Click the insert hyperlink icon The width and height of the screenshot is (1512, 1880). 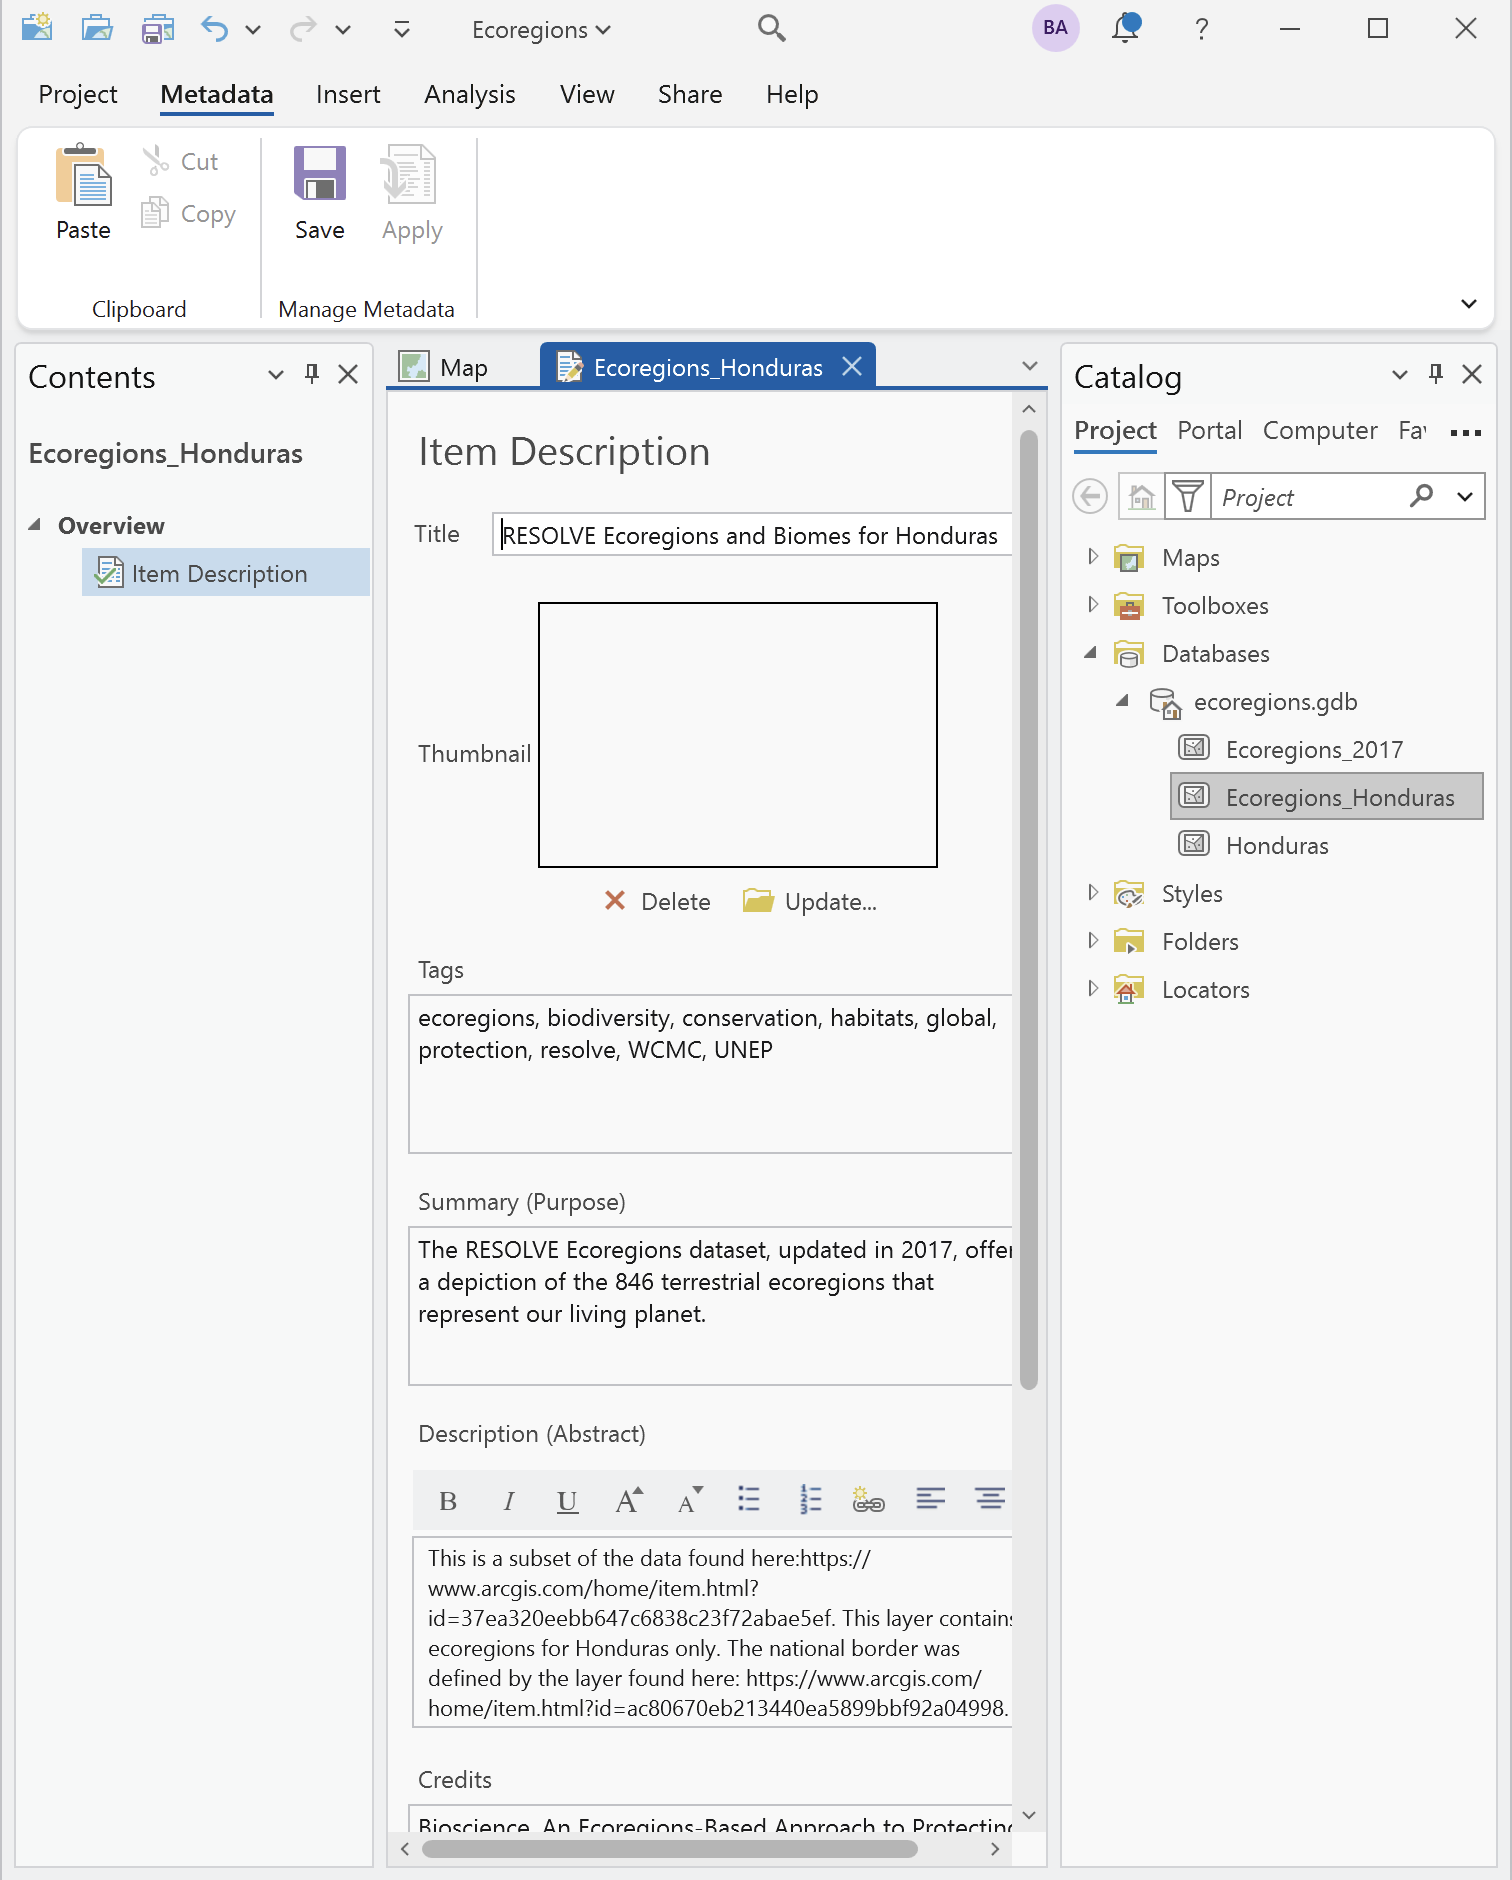[x=868, y=1500]
